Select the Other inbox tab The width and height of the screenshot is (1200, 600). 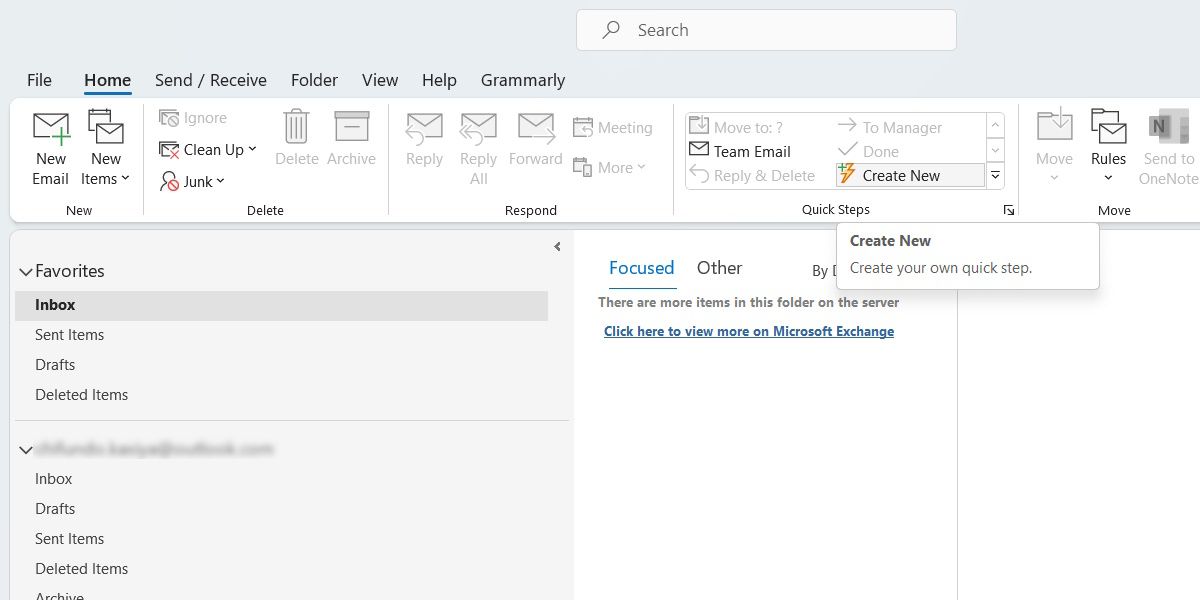pos(719,268)
